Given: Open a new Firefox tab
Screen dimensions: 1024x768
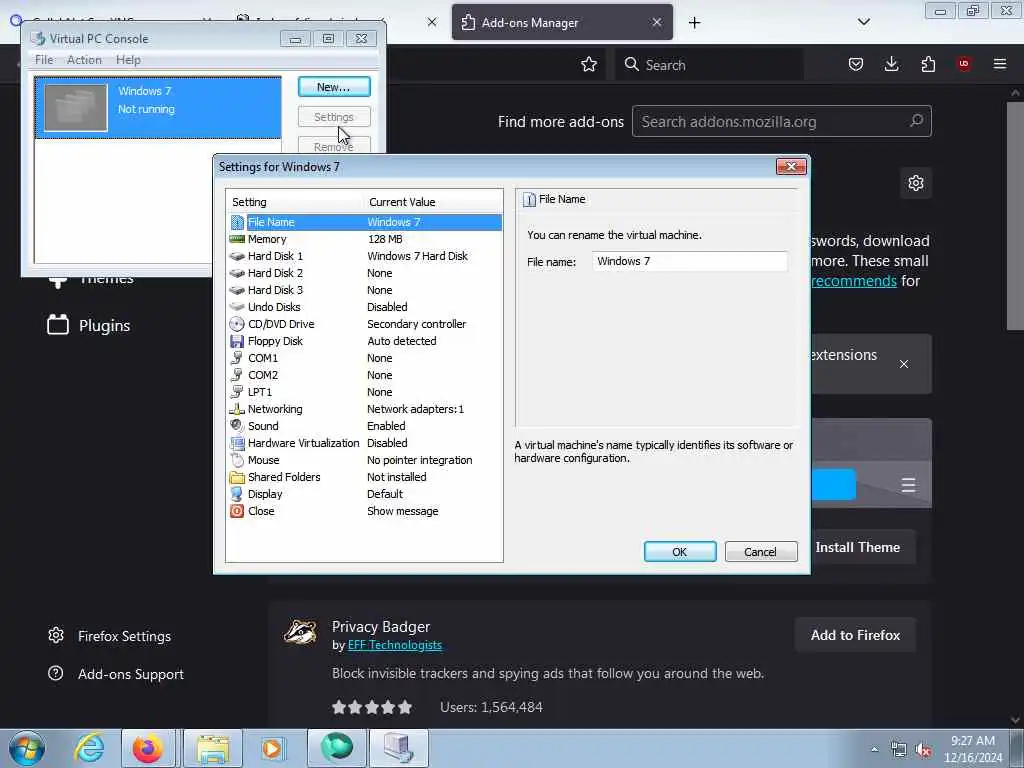Looking at the screenshot, I should 694,23.
